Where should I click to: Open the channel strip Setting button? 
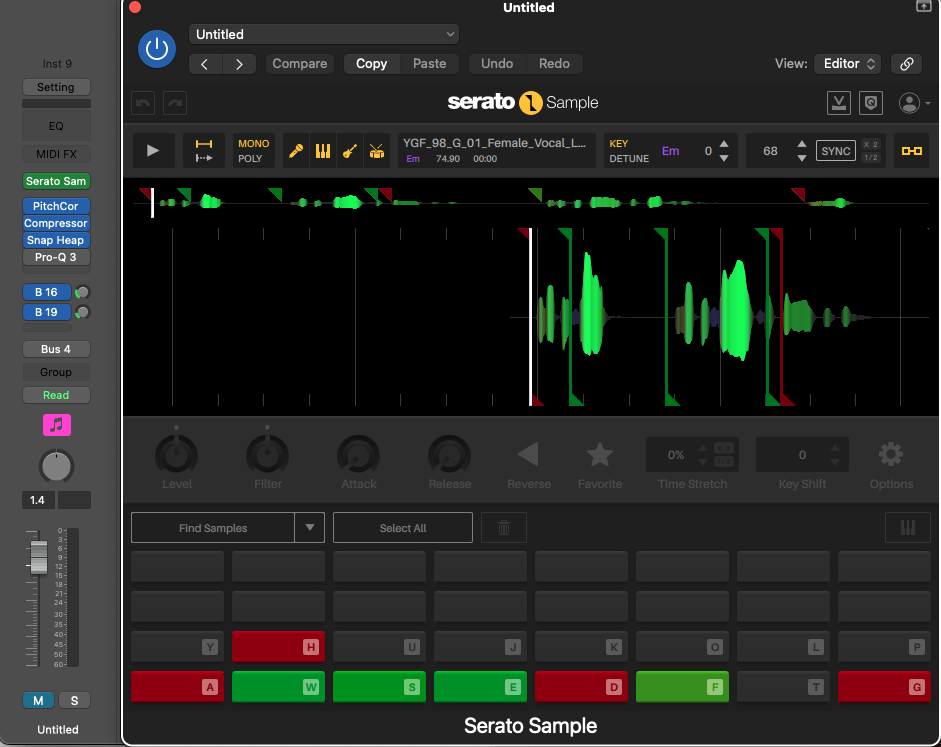56,87
